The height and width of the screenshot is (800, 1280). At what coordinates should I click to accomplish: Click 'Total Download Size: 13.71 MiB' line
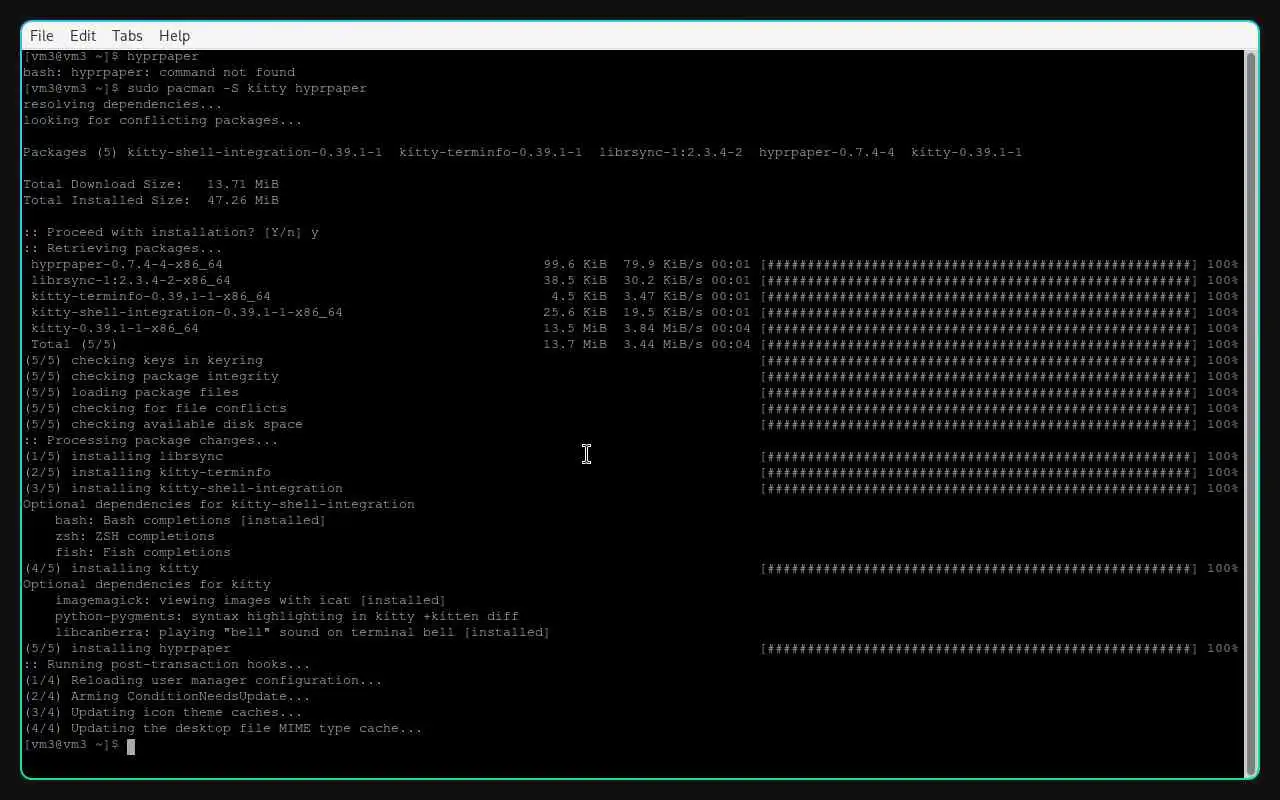point(151,184)
